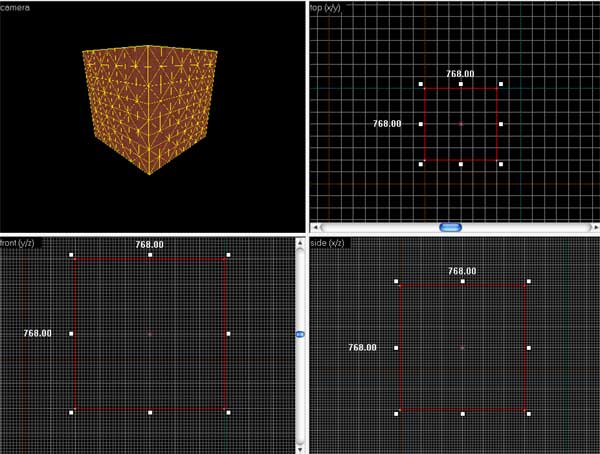Click the right-middle handle in top view

(x=500, y=124)
